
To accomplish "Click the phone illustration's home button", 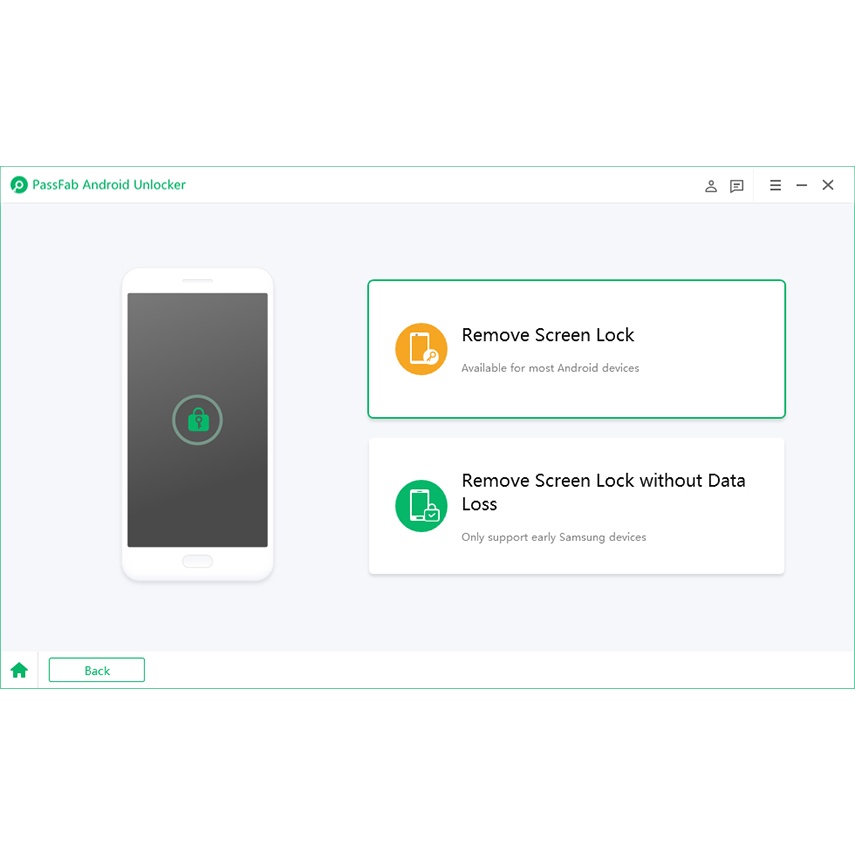I will click(197, 561).
